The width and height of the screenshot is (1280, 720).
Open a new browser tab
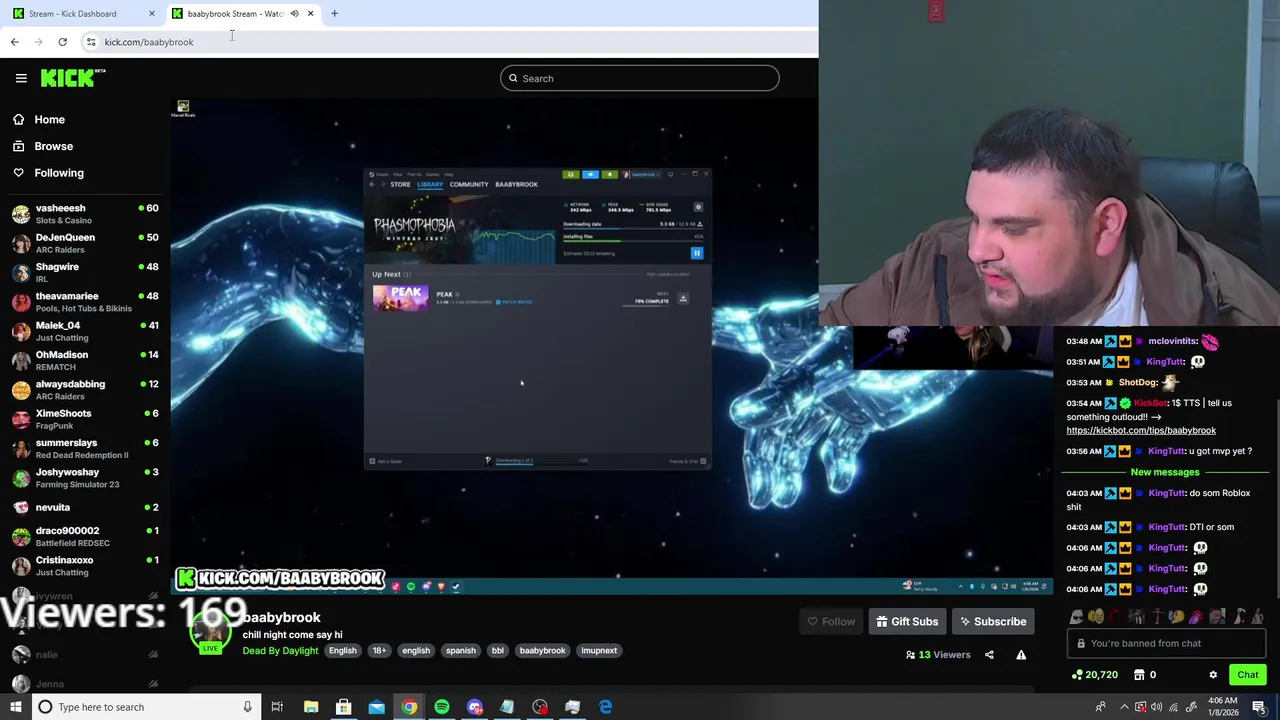click(x=334, y=14)
